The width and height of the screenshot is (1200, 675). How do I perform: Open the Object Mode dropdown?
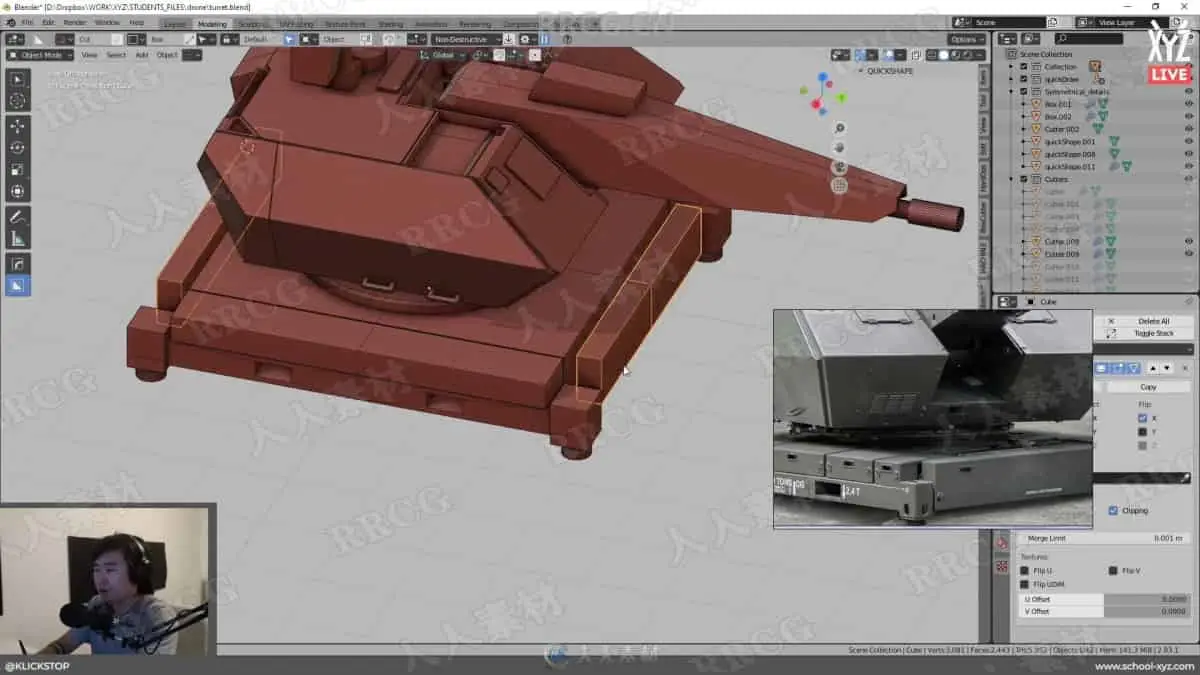40,55
